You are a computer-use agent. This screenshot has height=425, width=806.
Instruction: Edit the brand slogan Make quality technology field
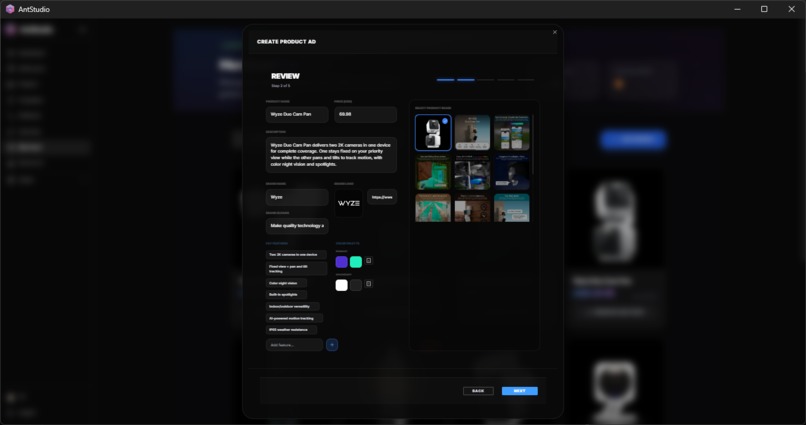(297, 226)
